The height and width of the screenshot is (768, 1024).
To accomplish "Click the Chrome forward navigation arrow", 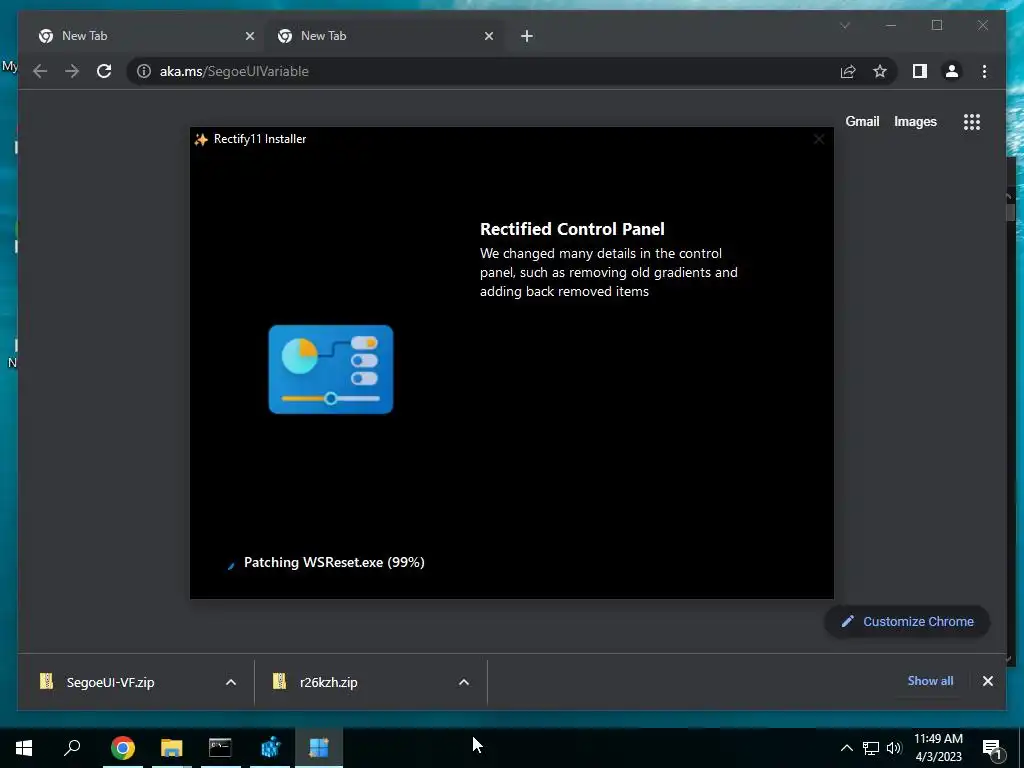I will [72, 71].
